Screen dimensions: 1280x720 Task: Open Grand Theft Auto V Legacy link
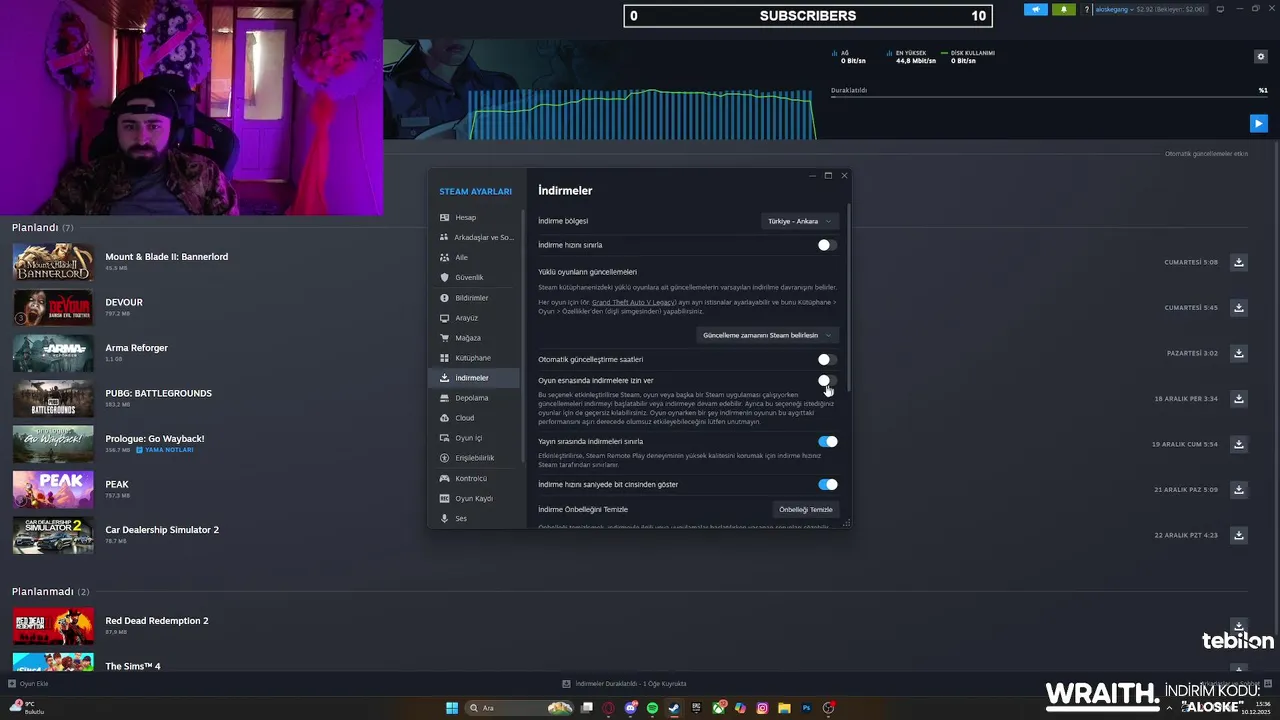634,302
